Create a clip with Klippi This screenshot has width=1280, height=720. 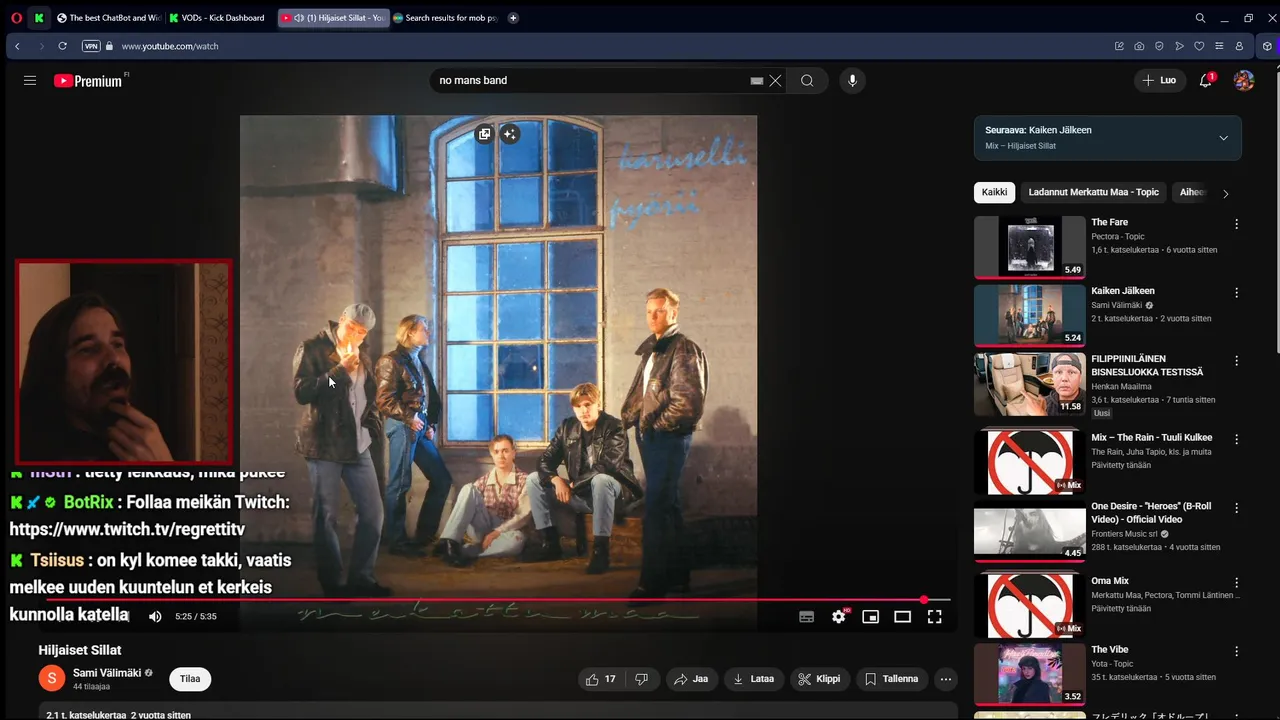pos(819,679)
